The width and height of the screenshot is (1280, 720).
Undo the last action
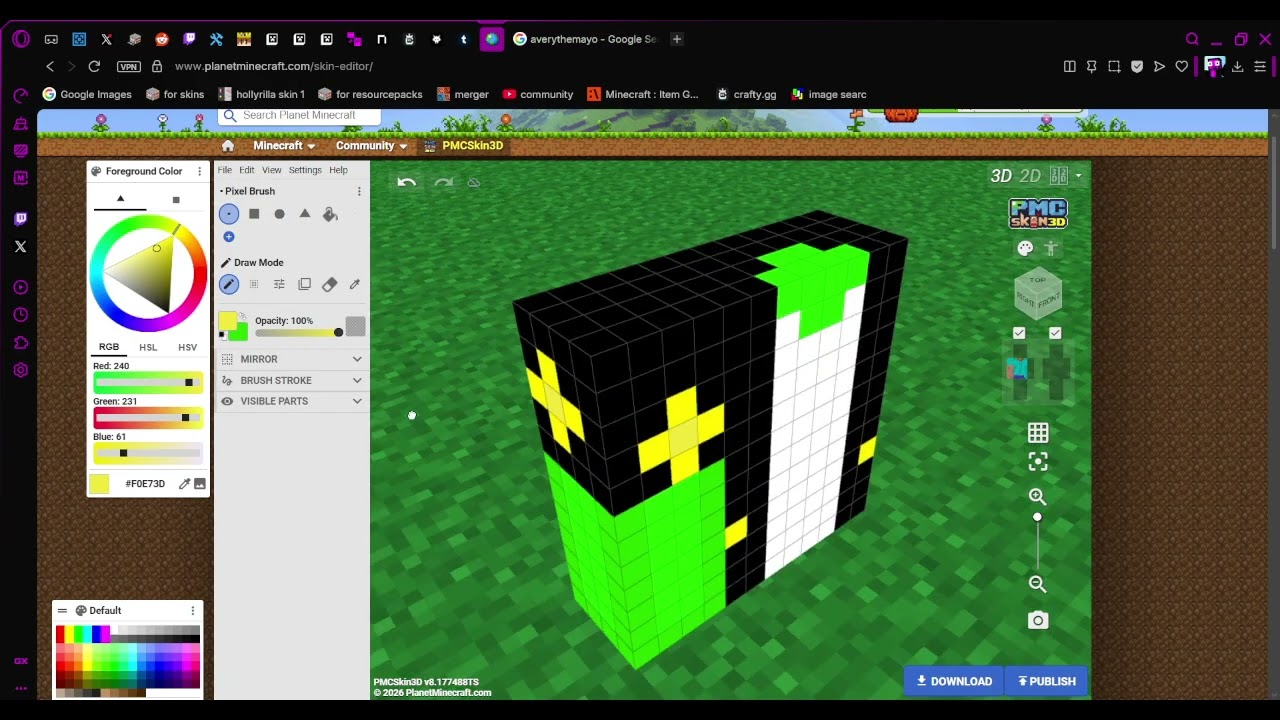(x=406, y=182)
